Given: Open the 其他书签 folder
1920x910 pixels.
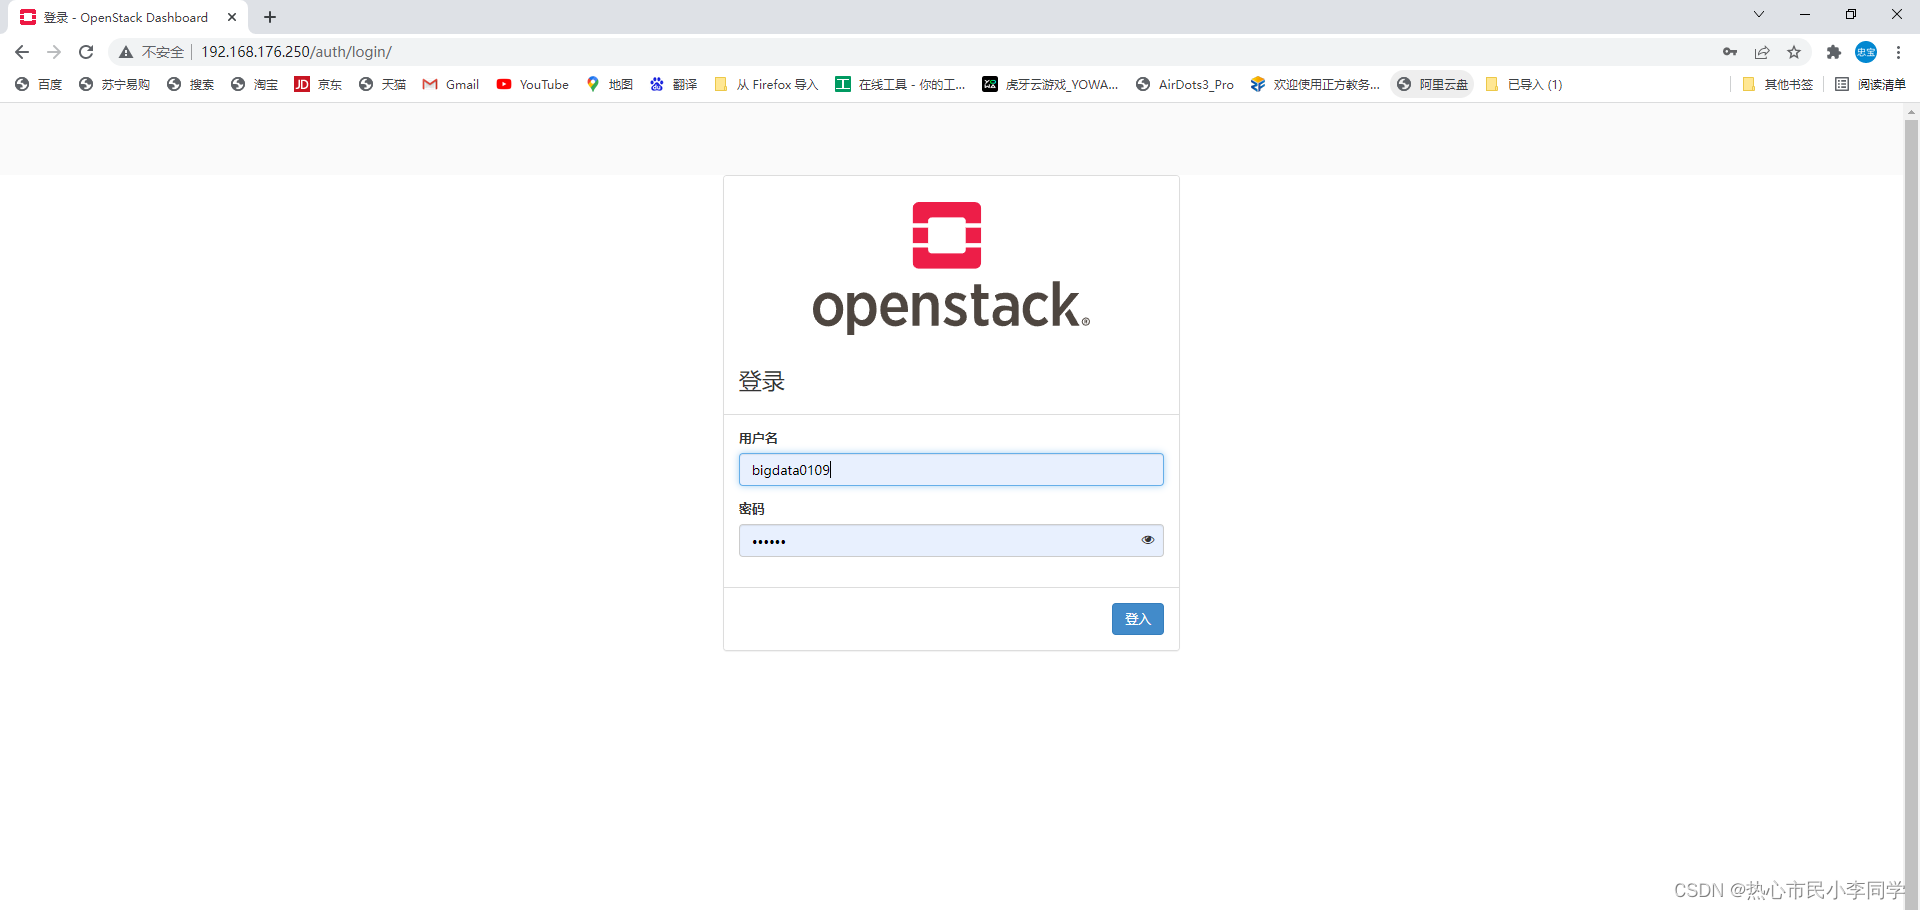Looking at the screenshot, I should (1778, 85).
